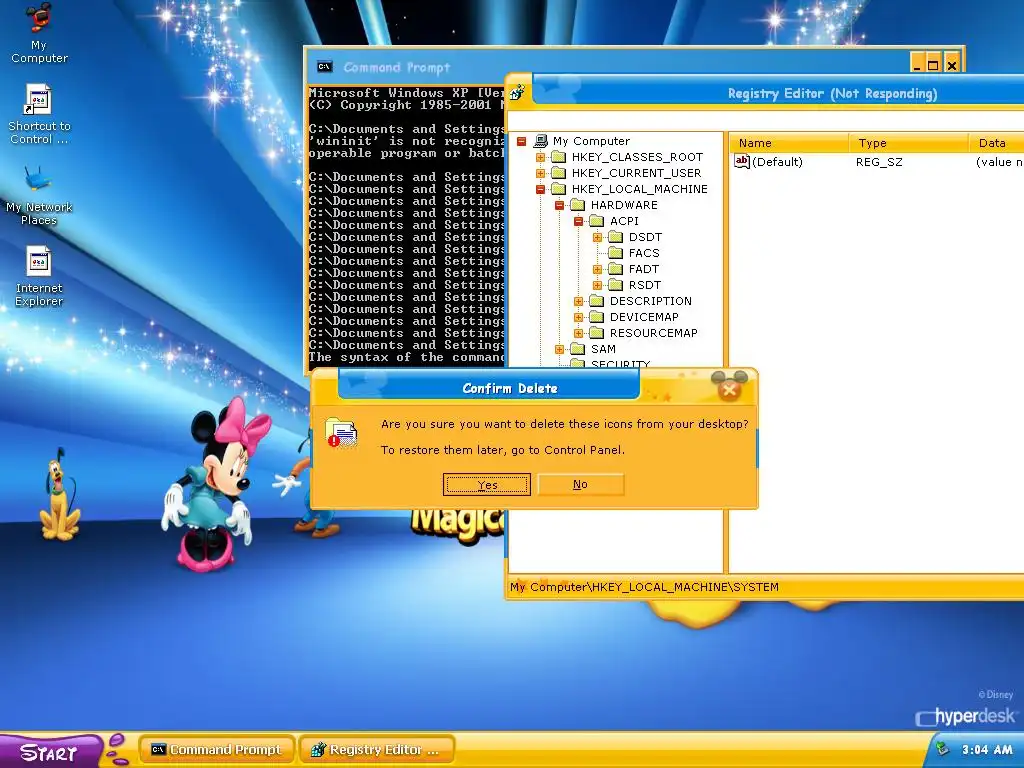Maximize the Command Prompt window
The image size is (1024, 768).
(933, 65)
